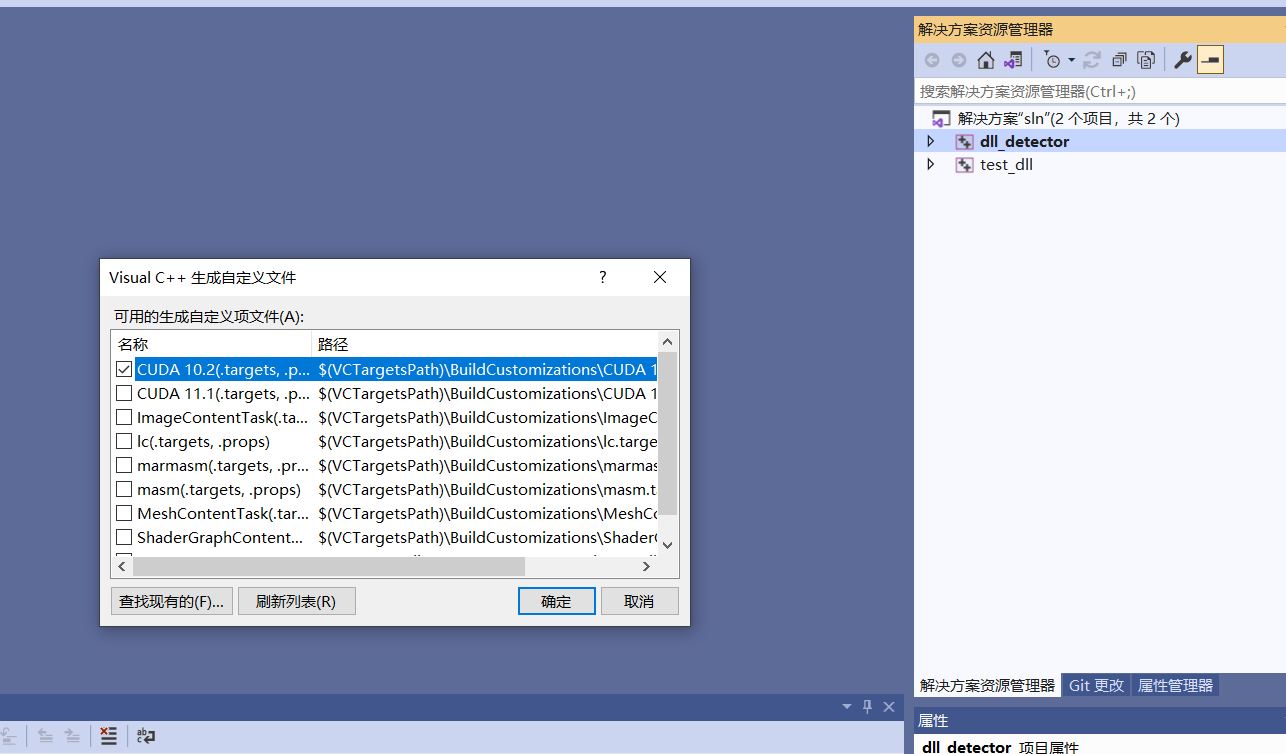The image size is (1286, 754).
Task: Enable the marmasm customization checkbox
Action: pyautogui.click(x=124, y=465)
